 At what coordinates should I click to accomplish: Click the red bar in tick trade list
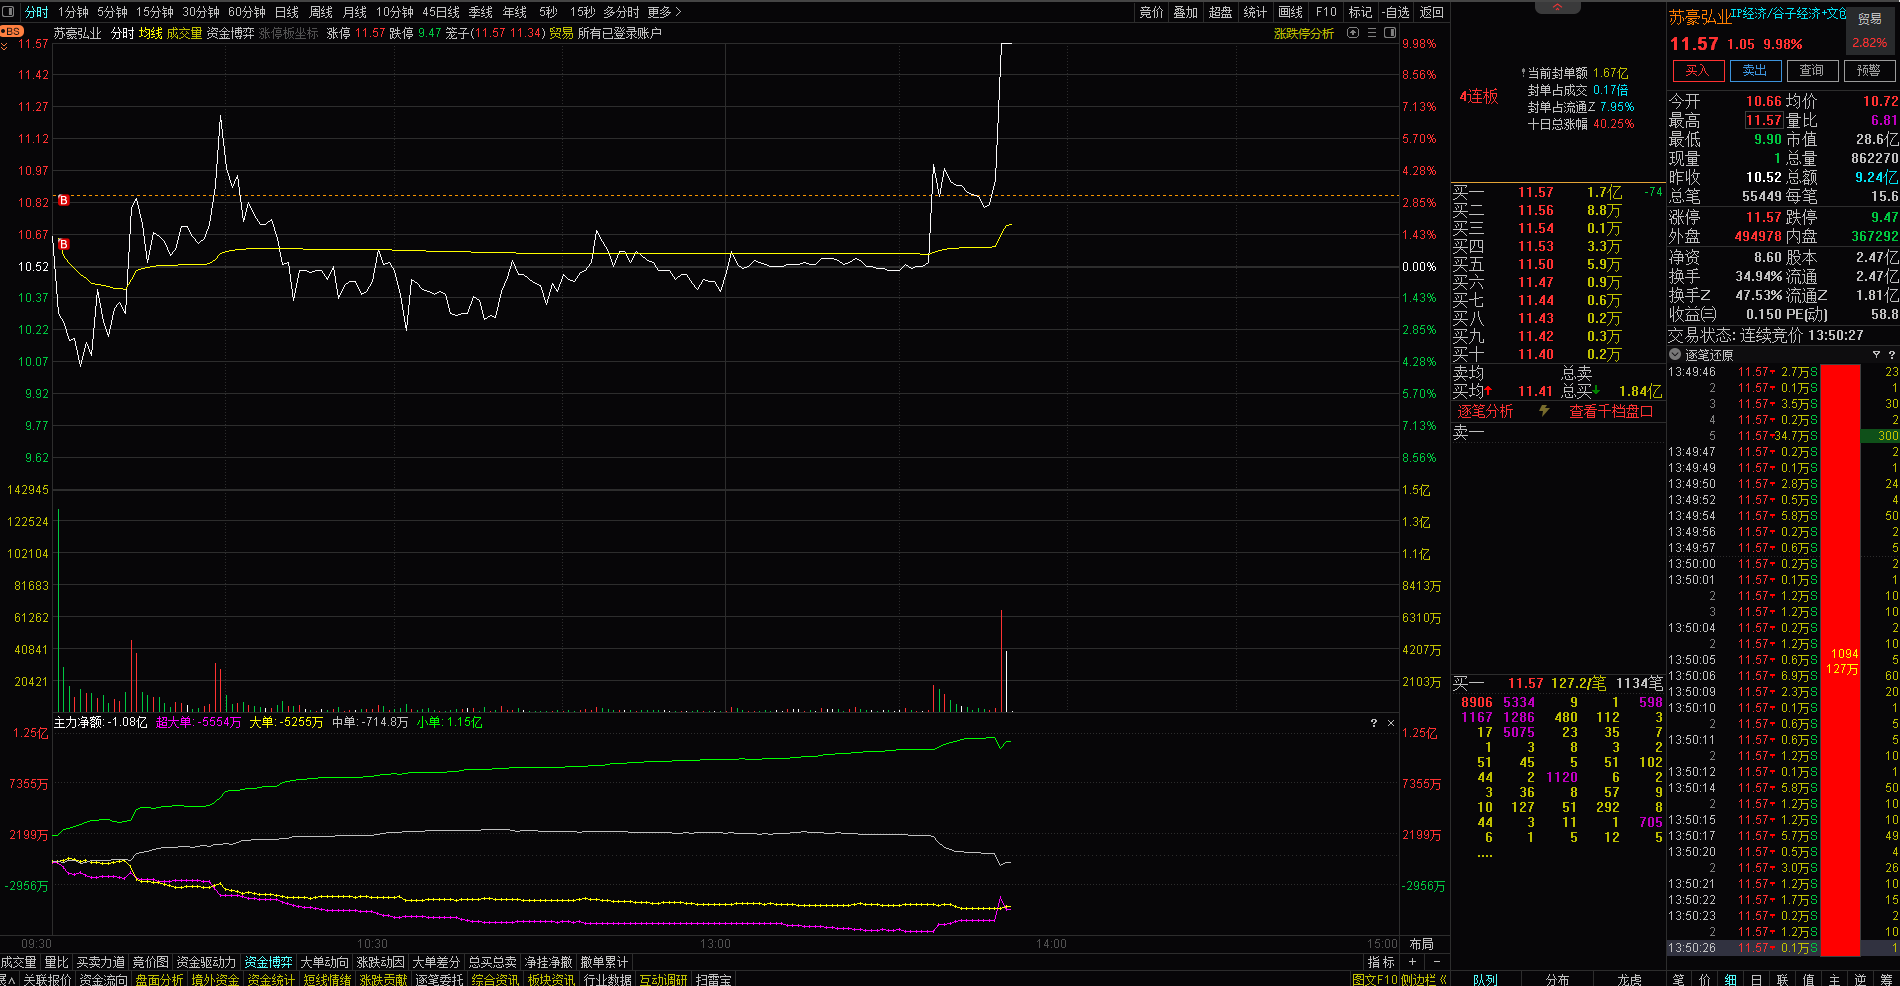[1840, 660]
